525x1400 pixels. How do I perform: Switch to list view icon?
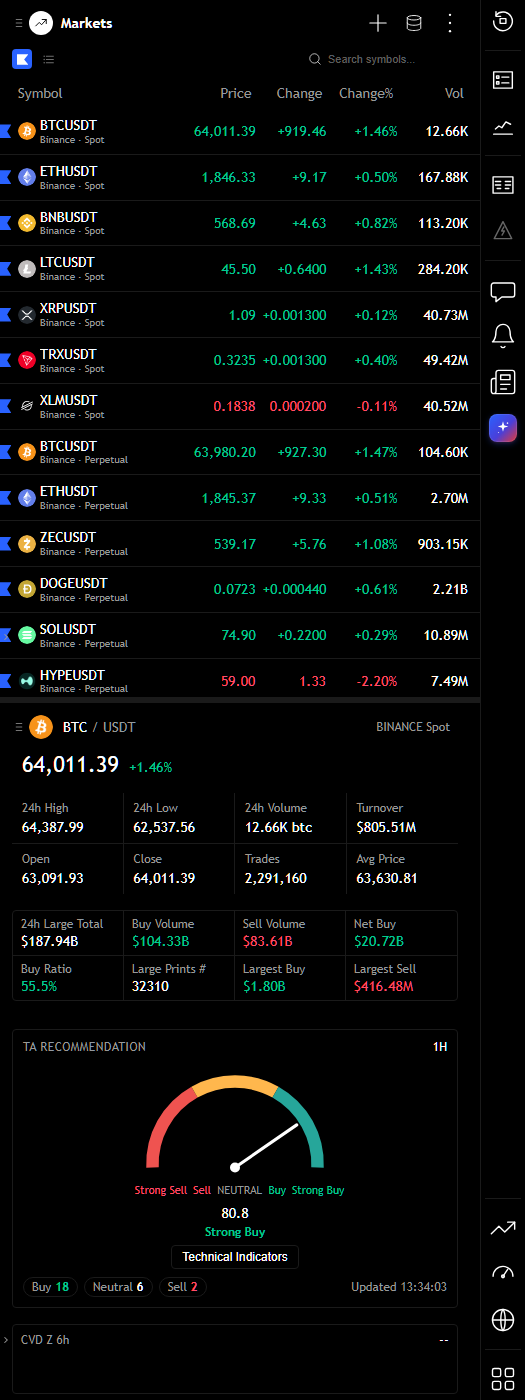pos(49,59)
